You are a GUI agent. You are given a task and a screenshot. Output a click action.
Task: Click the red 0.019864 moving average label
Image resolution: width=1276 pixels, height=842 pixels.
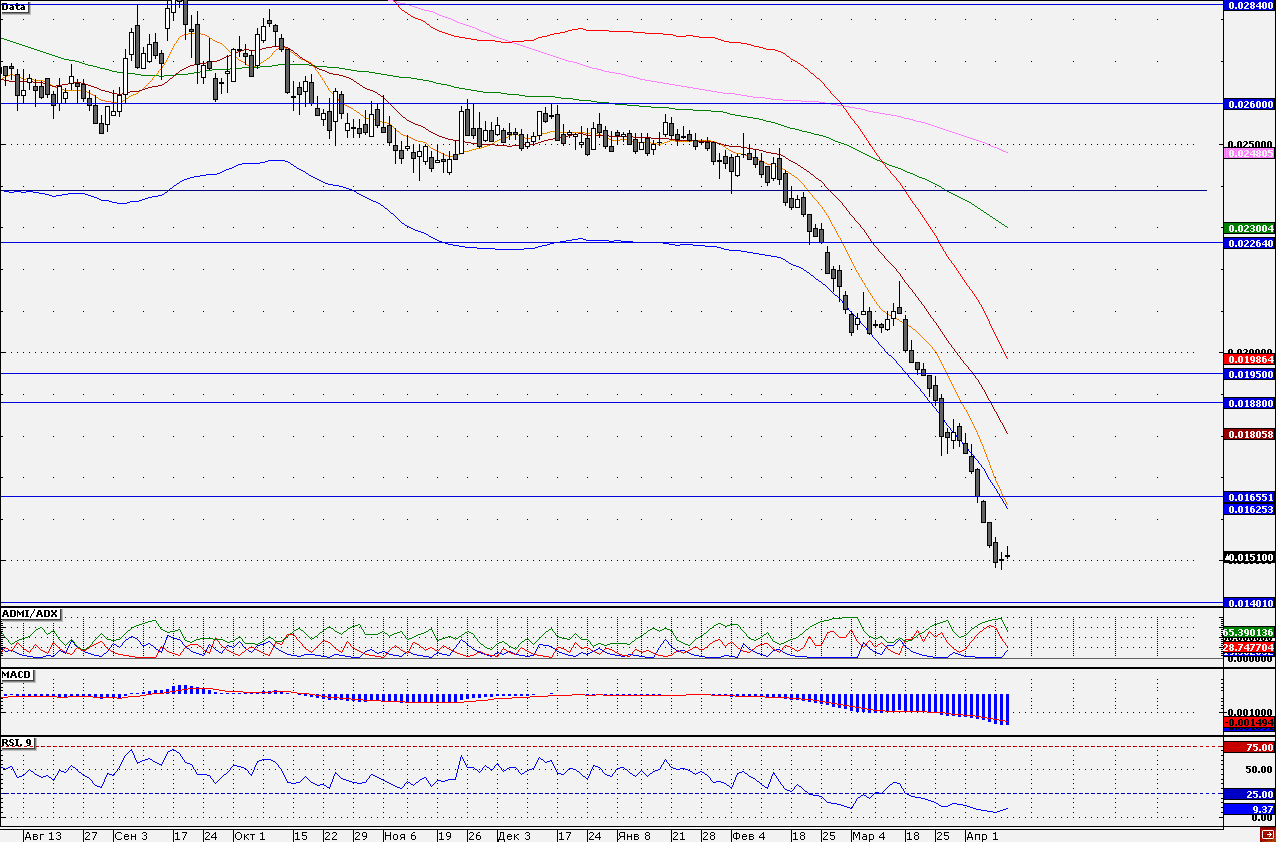point(1249,358)
